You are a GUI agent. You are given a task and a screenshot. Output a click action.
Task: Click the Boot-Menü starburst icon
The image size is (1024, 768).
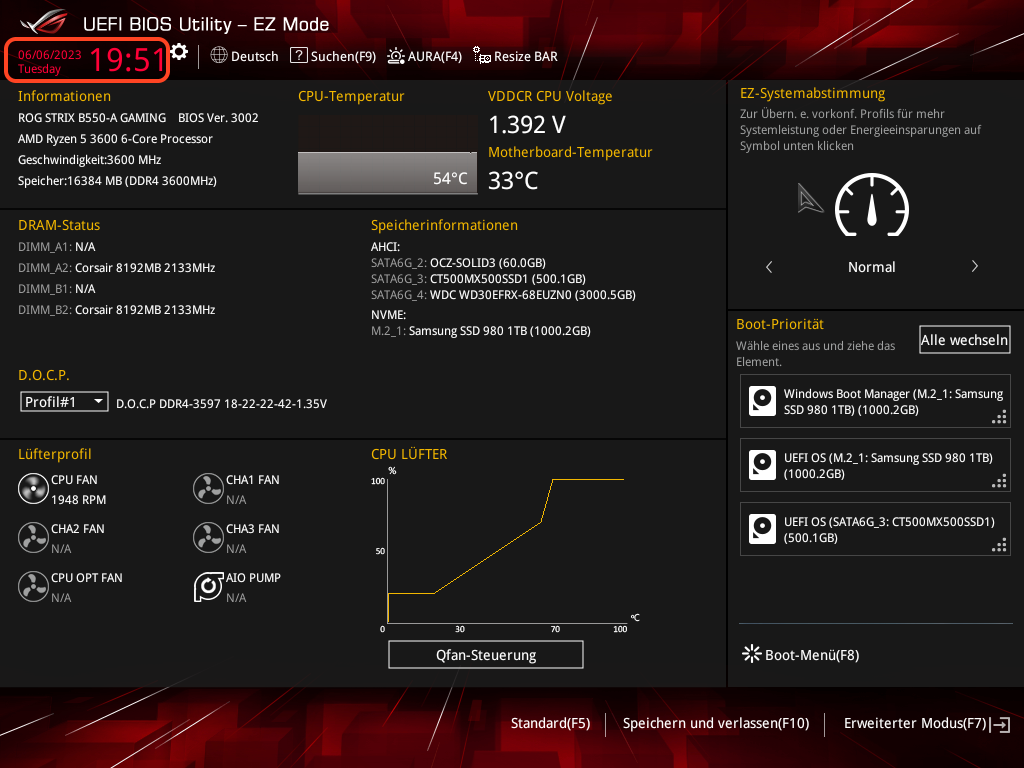click(752, 654)
